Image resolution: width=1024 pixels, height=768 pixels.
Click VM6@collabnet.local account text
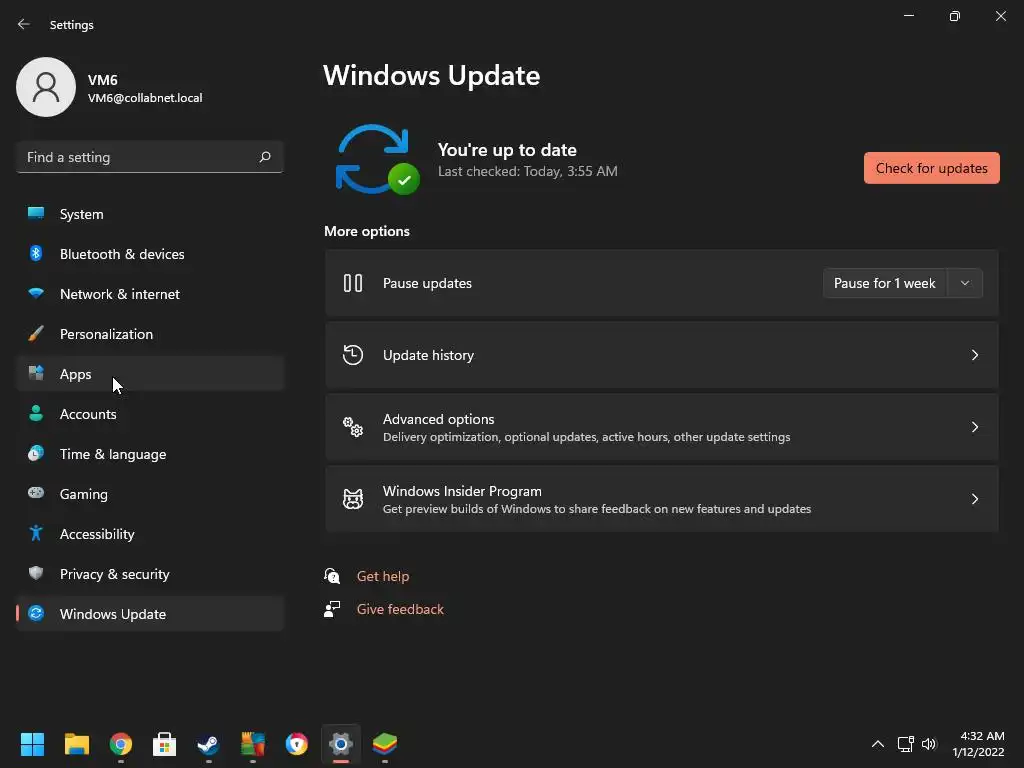point(145,98)
